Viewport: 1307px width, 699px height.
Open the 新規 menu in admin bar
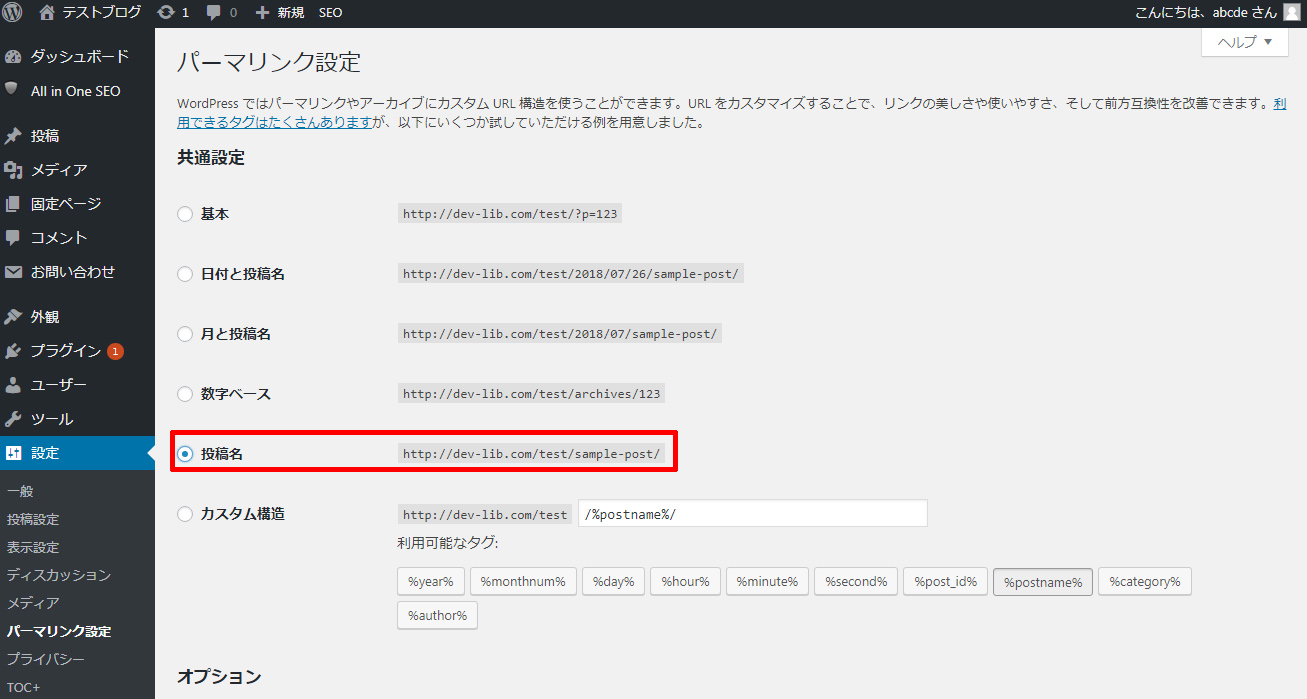point(280,13)
